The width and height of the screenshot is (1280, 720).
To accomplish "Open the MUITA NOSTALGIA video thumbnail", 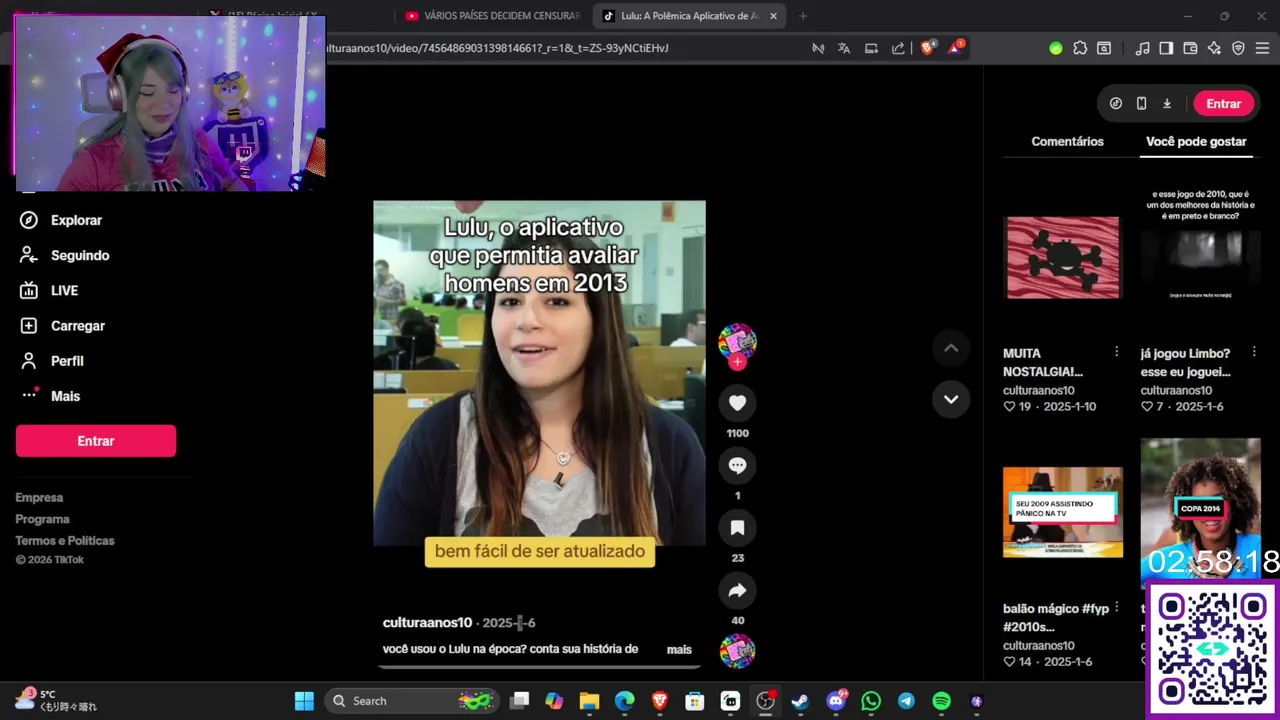I will click(x=1062, y=257).
